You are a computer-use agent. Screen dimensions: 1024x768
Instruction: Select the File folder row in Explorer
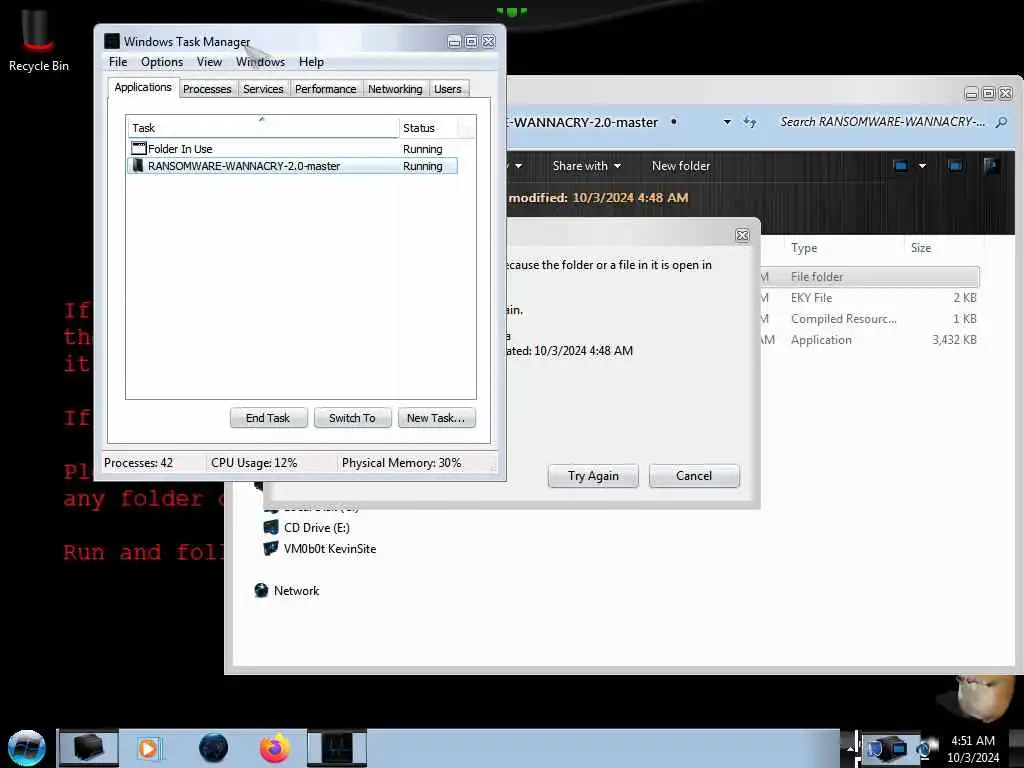tap(870, 277)
